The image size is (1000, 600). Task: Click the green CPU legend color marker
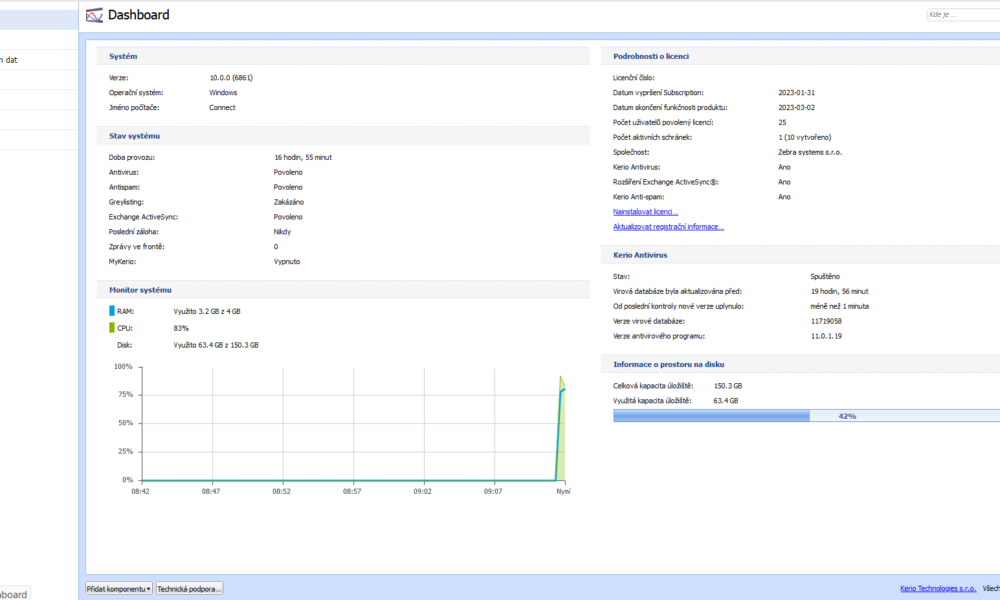point(112,327)
